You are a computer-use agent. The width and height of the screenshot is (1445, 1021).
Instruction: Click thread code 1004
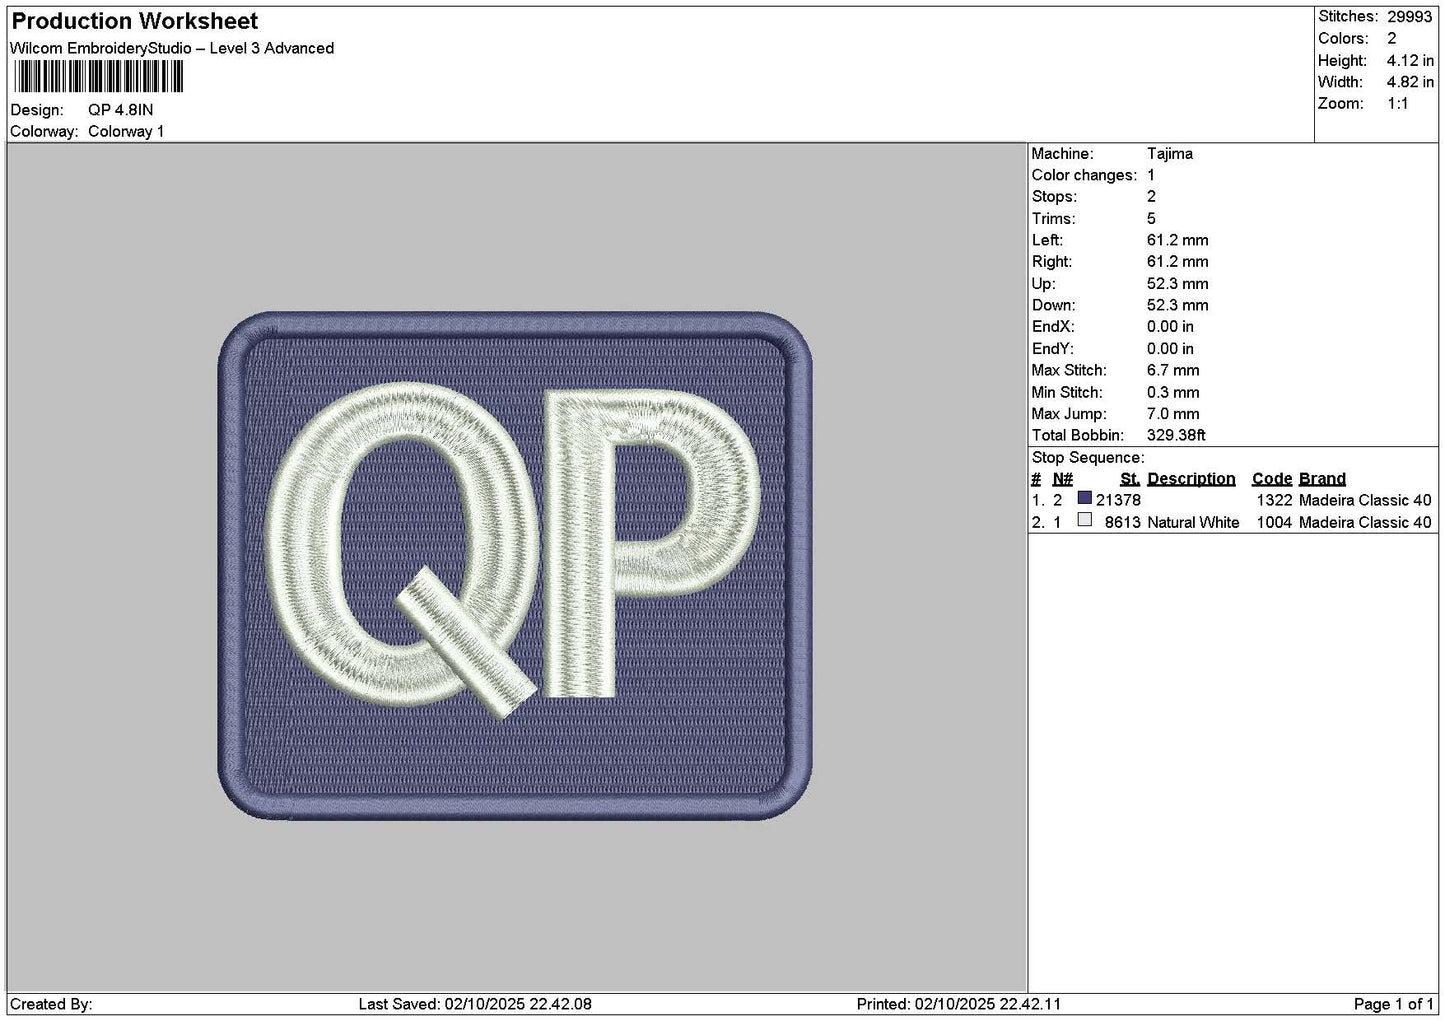1275,522
